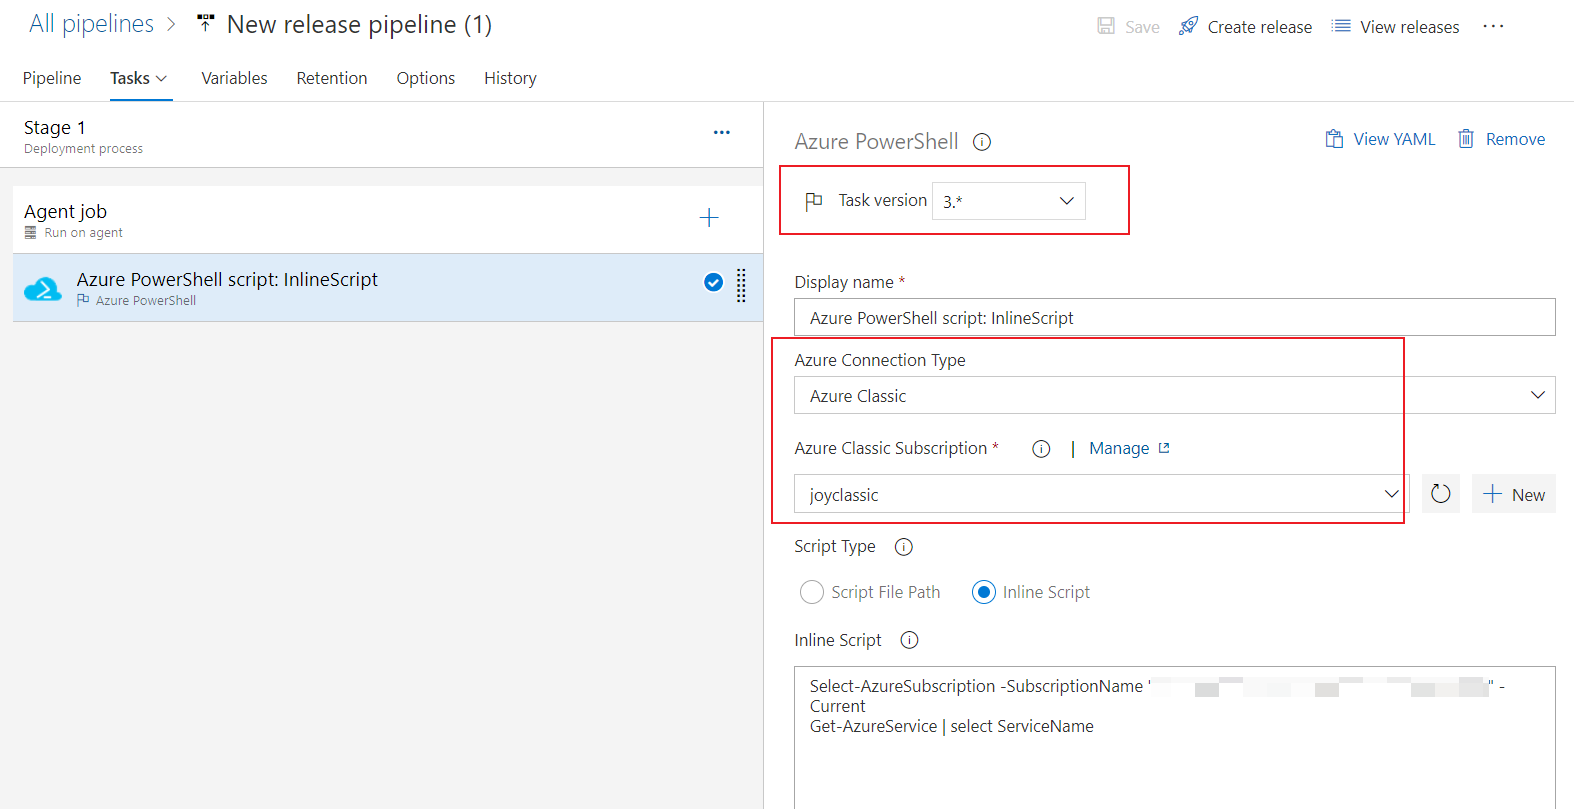
Task: Click the Manage subscription link
Action: tap(1119, 448)
